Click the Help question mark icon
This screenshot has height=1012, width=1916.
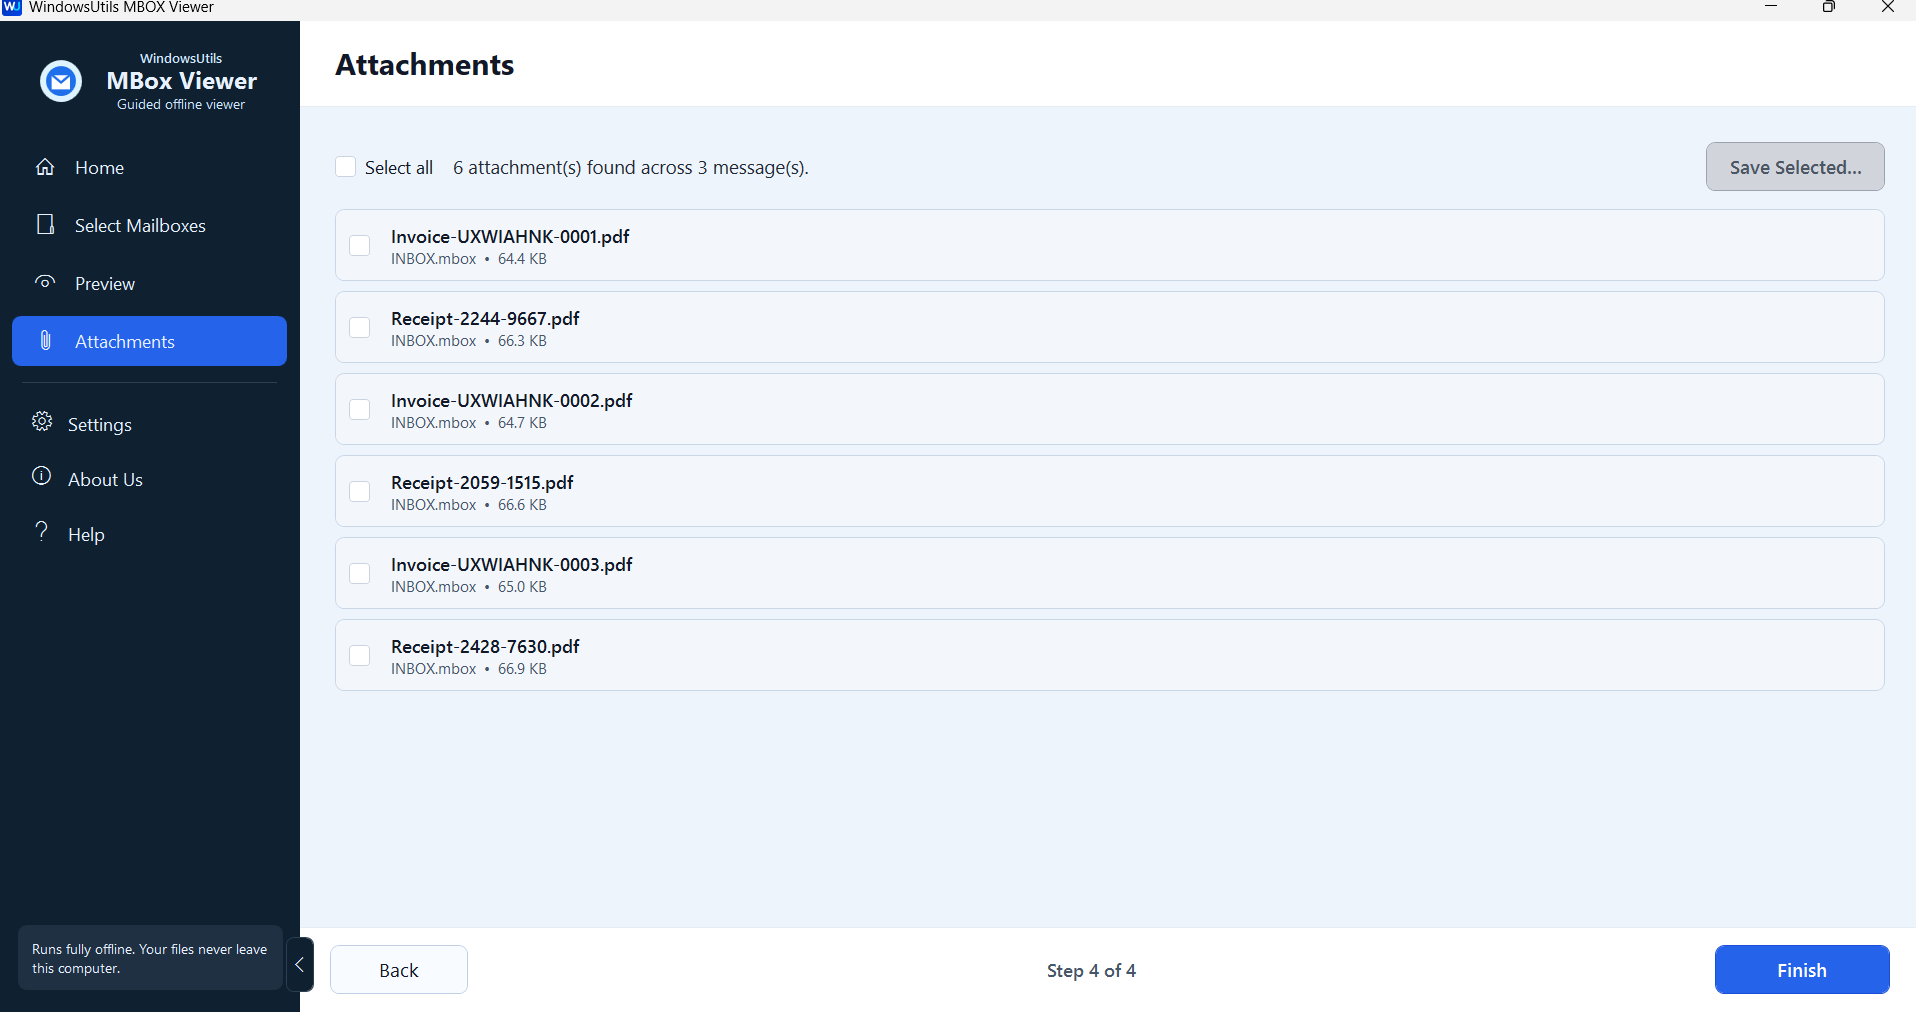(42, 531)
